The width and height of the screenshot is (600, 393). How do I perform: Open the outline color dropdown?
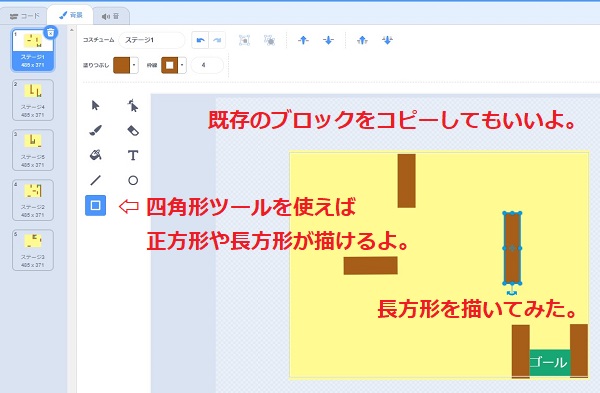click(x=182, y=65)
